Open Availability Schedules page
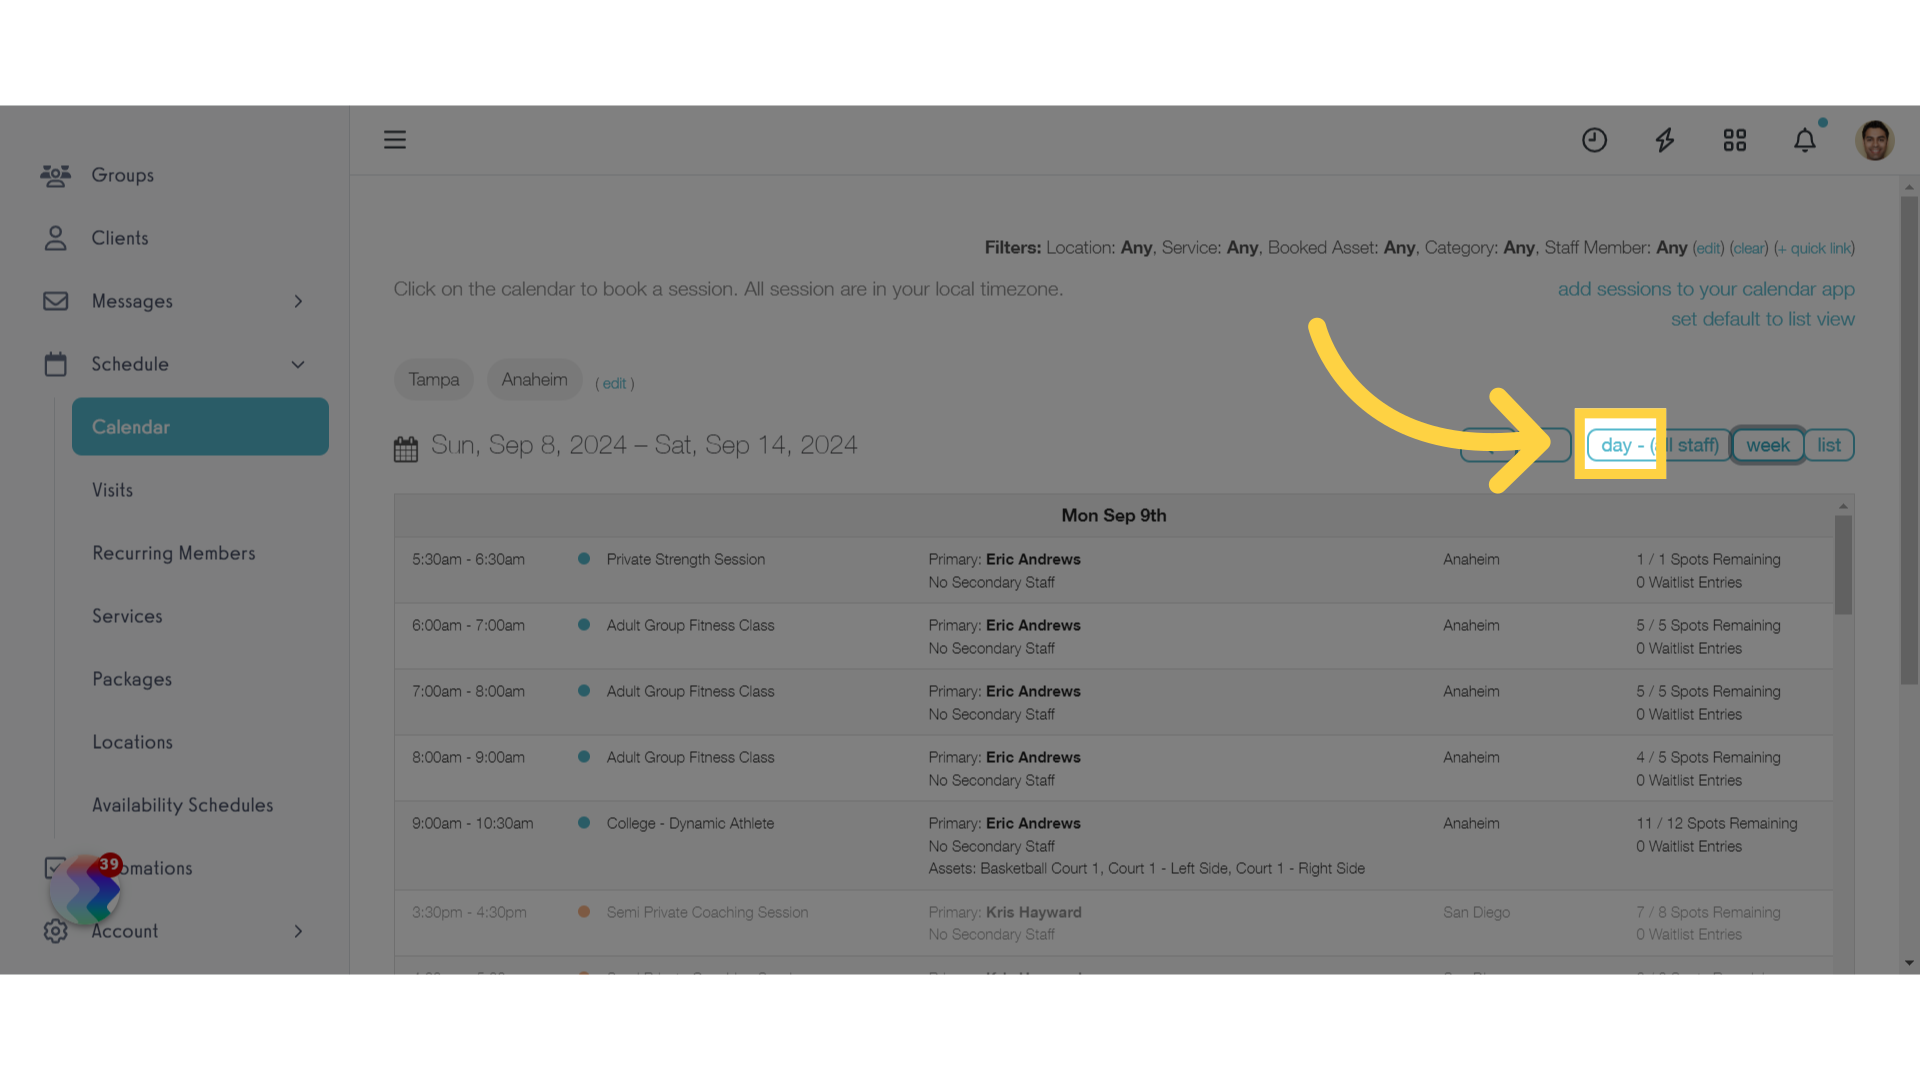1920x1080 pixels. [183, 805]
